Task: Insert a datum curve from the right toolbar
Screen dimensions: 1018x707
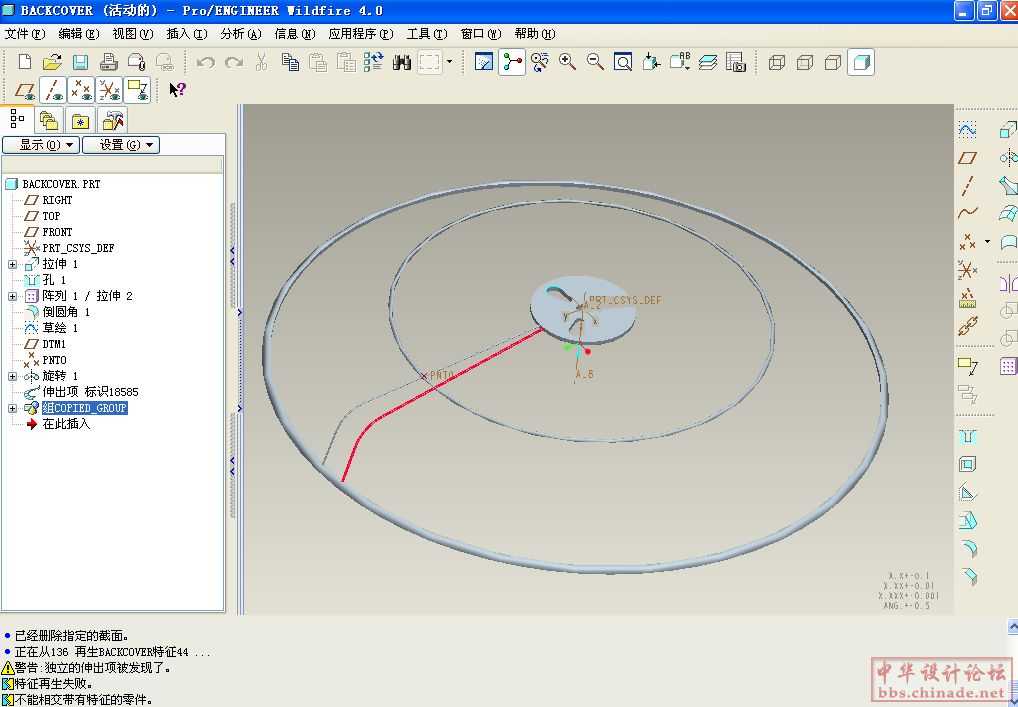Action: [x=967, y=213]
